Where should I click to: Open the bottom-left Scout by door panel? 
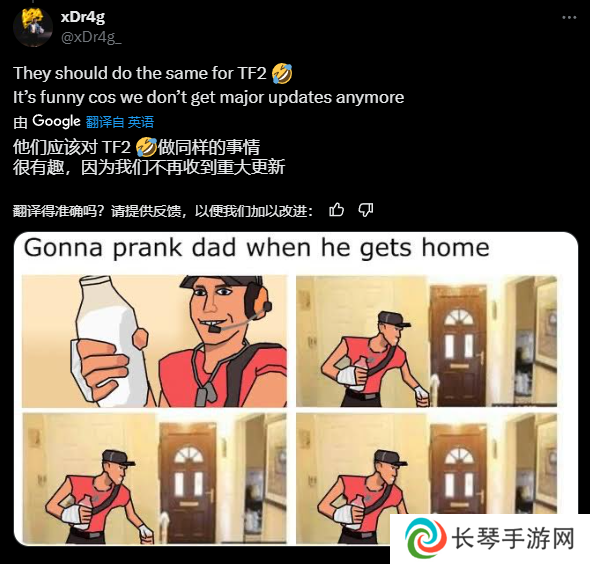[x=154, y=478]
